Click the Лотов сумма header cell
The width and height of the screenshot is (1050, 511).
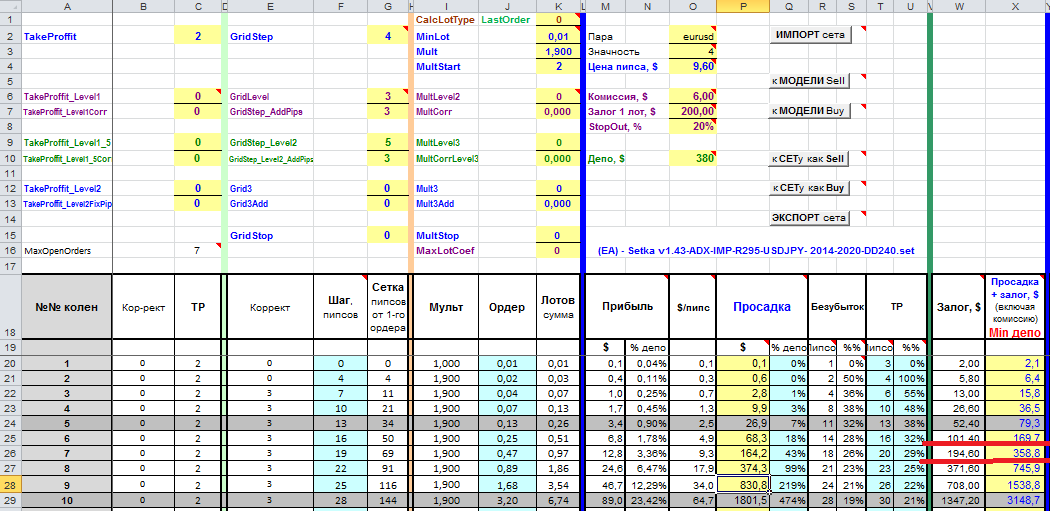558,306
